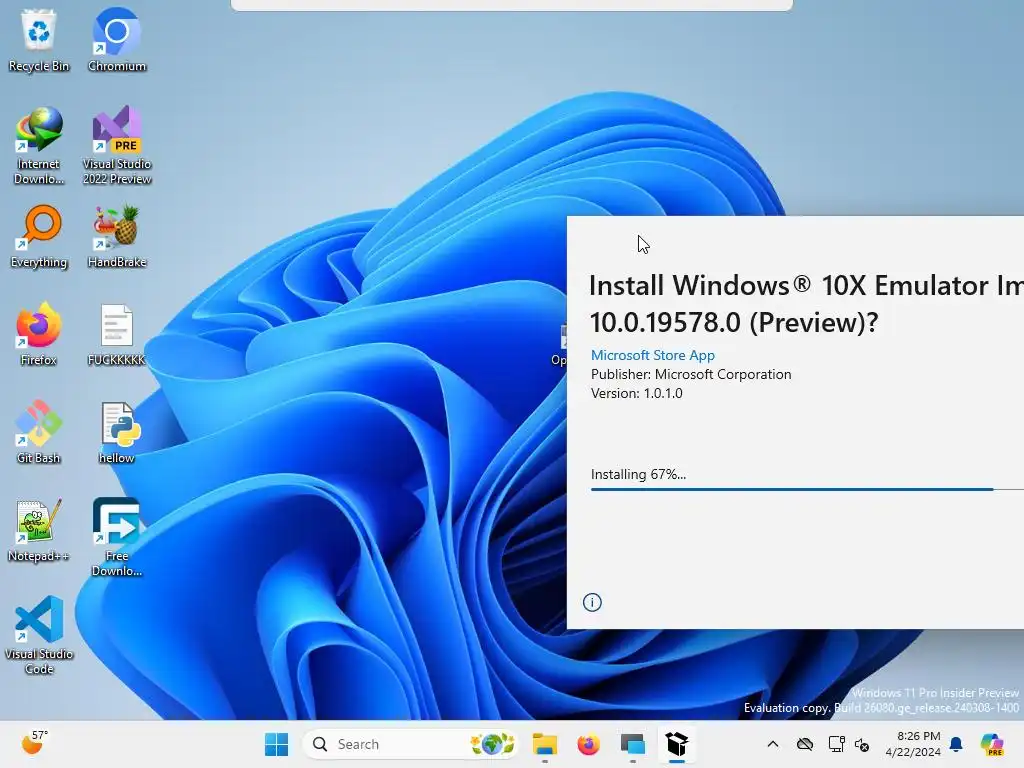Select the hellow Python file icon
Screen dimensions: 1024x768
(x=117, y=432)
